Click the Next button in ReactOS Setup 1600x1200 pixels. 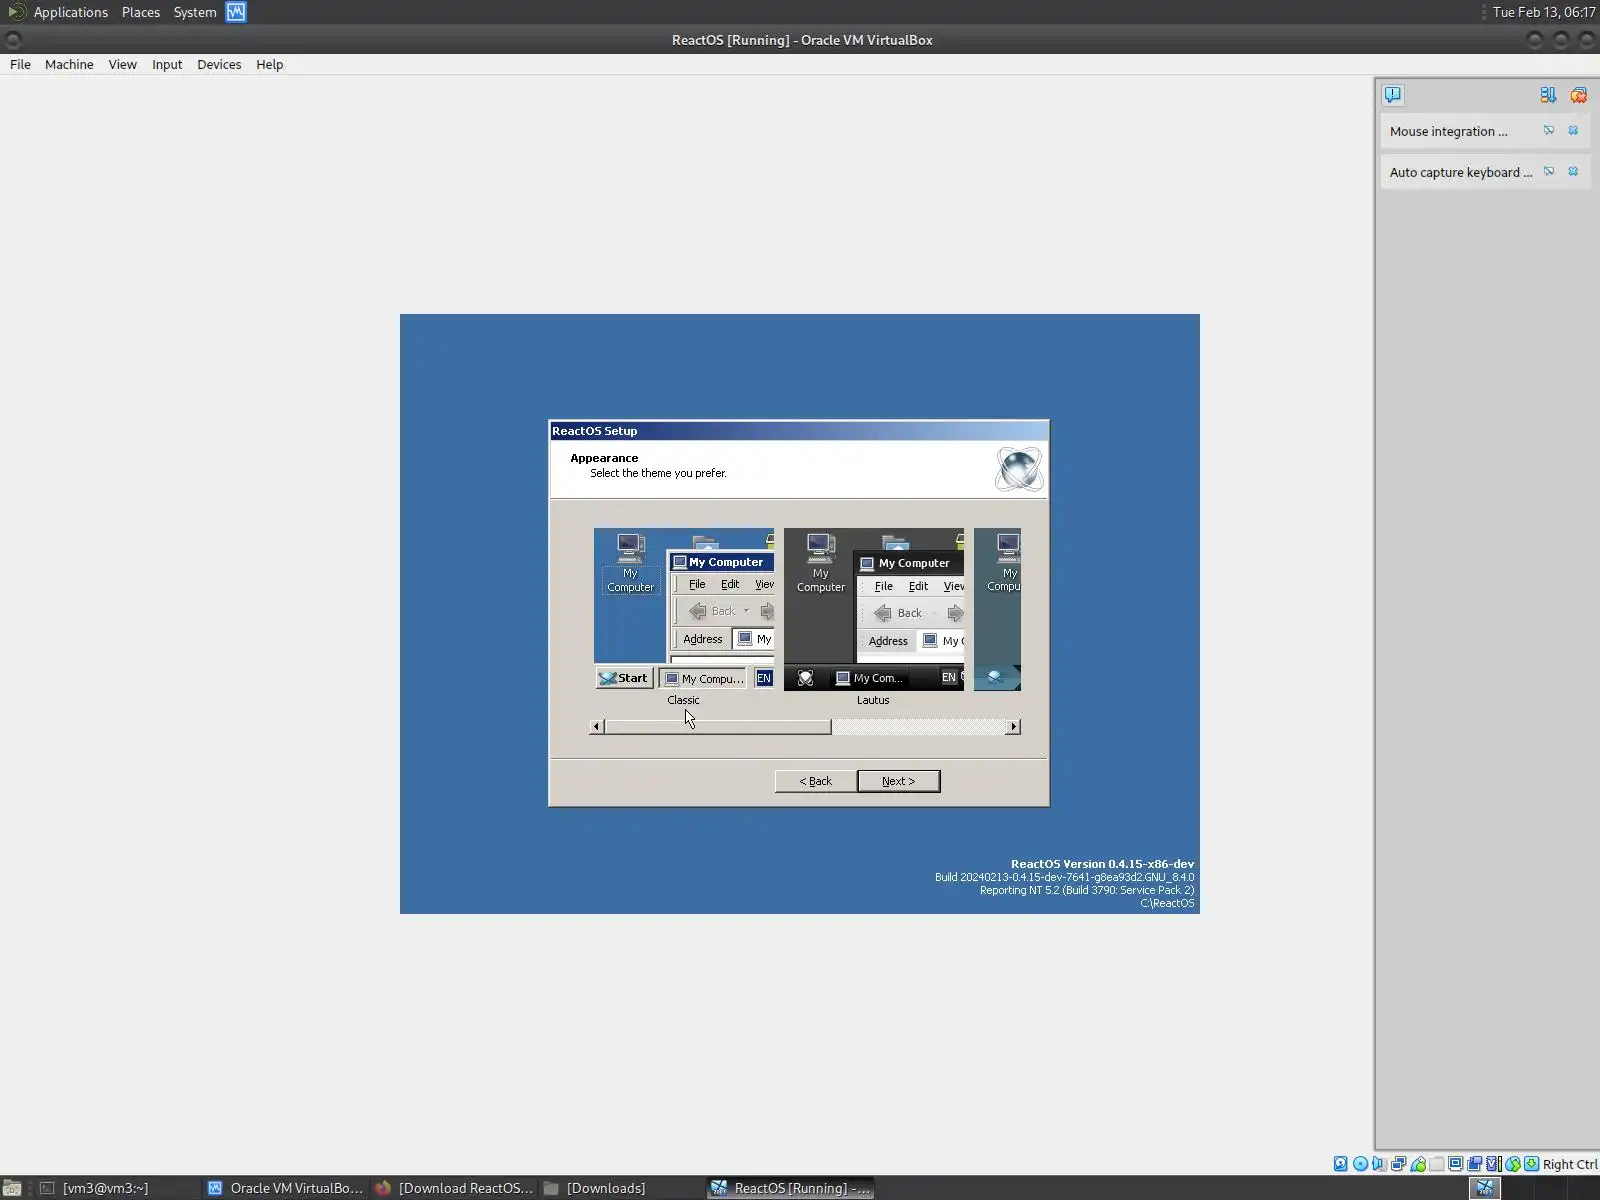[x=898, y=781]
